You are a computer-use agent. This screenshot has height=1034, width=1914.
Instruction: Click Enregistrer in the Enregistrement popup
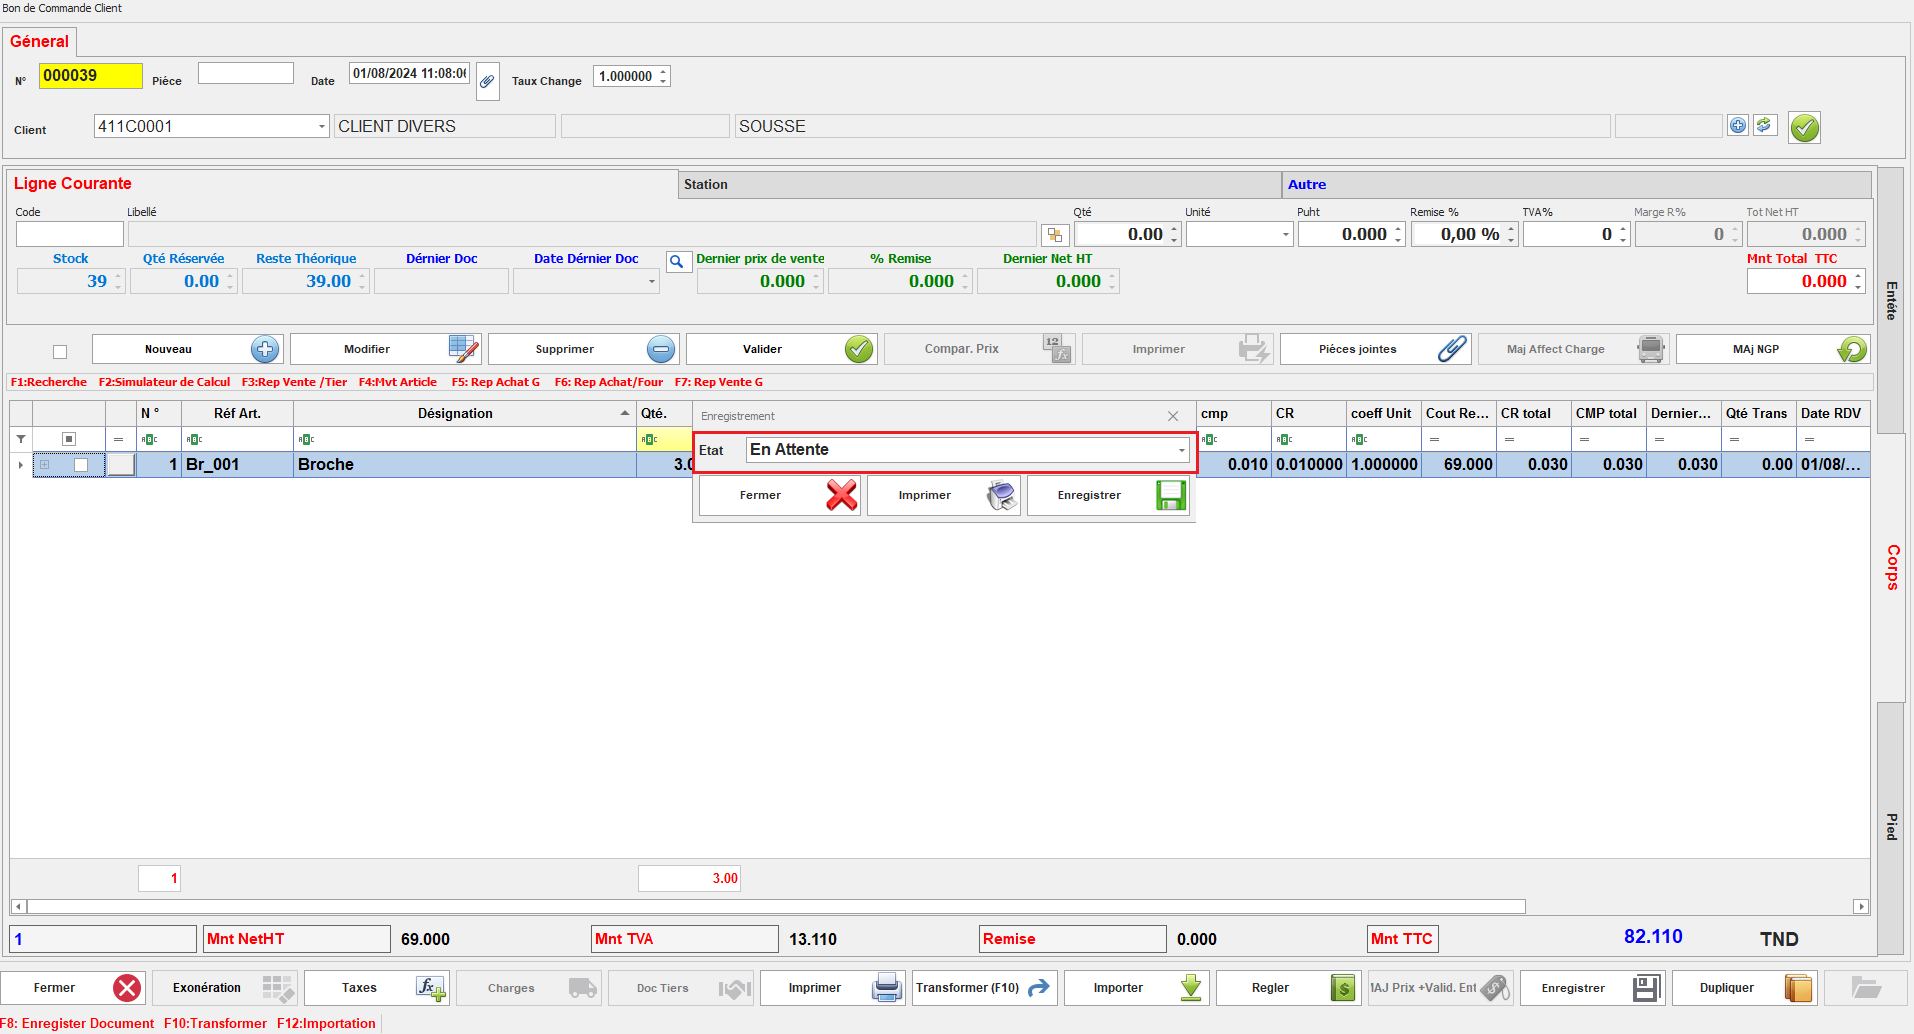point(1109,495)
